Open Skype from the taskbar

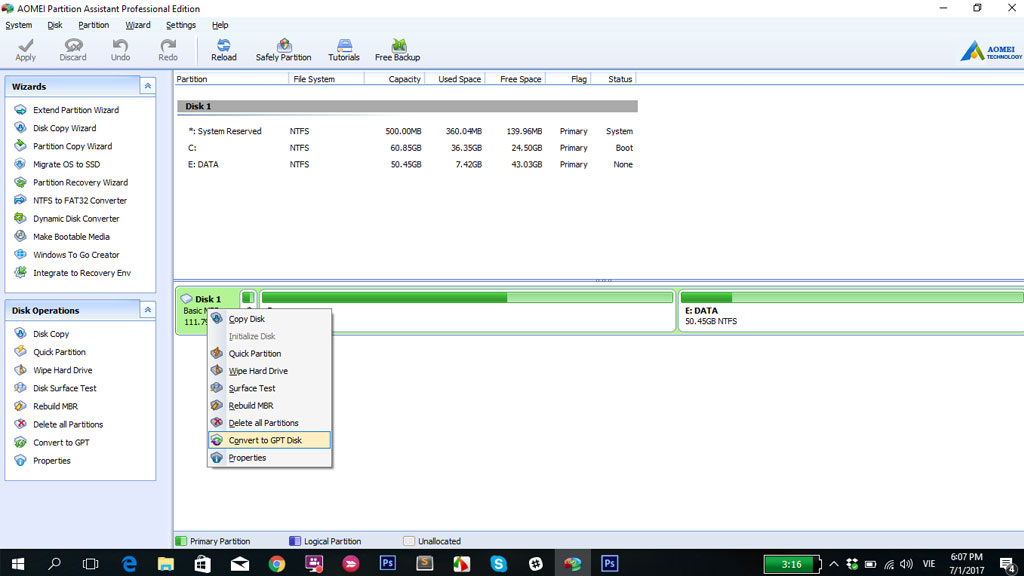[498, 564]
